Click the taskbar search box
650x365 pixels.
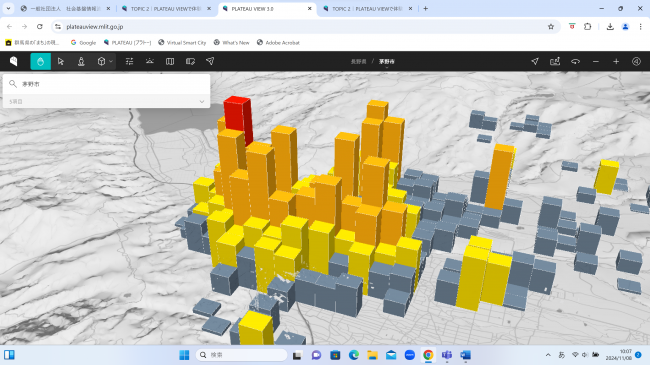tap(241, 355)
